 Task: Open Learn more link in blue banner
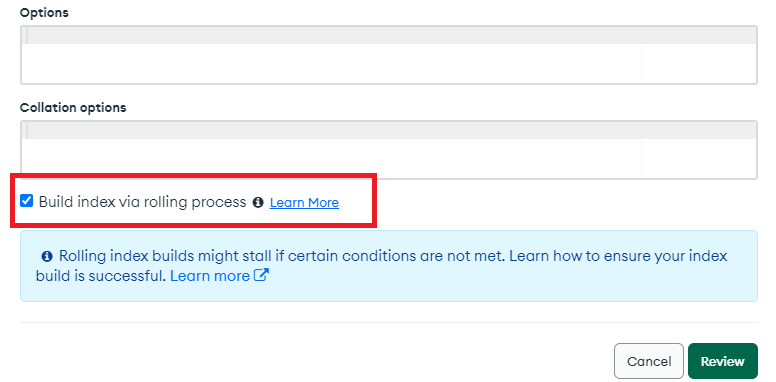[x=210, y=276]
